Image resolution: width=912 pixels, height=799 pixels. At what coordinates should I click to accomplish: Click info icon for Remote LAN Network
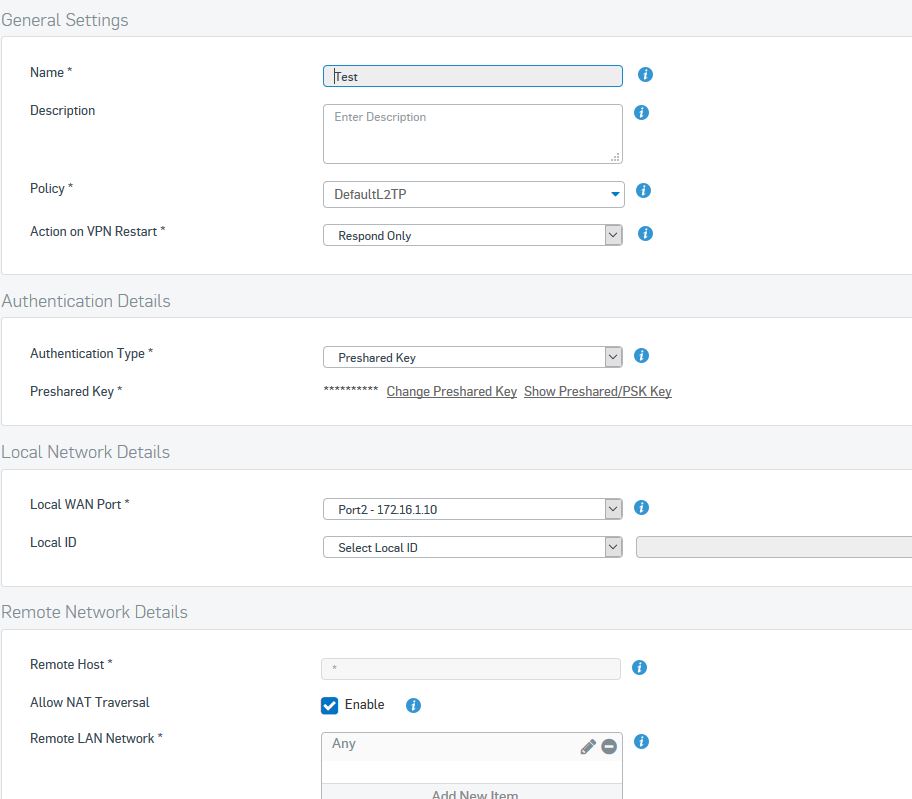point(641,741)
